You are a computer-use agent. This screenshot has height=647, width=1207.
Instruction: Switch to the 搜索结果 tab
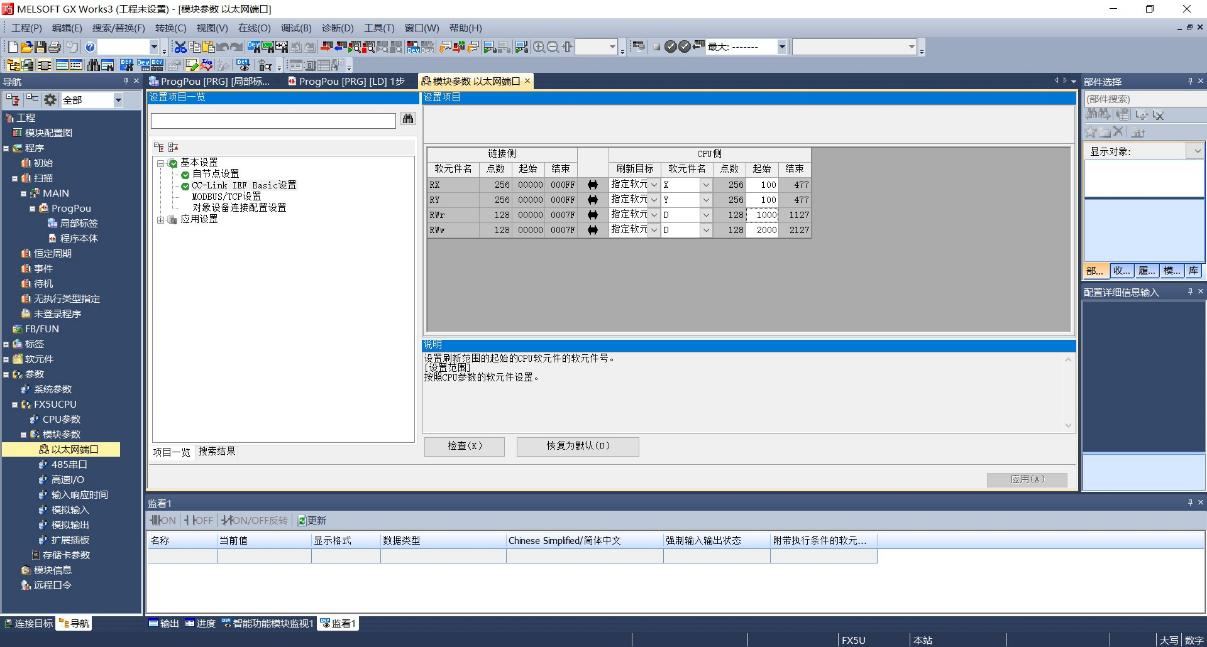pos(216,452)
